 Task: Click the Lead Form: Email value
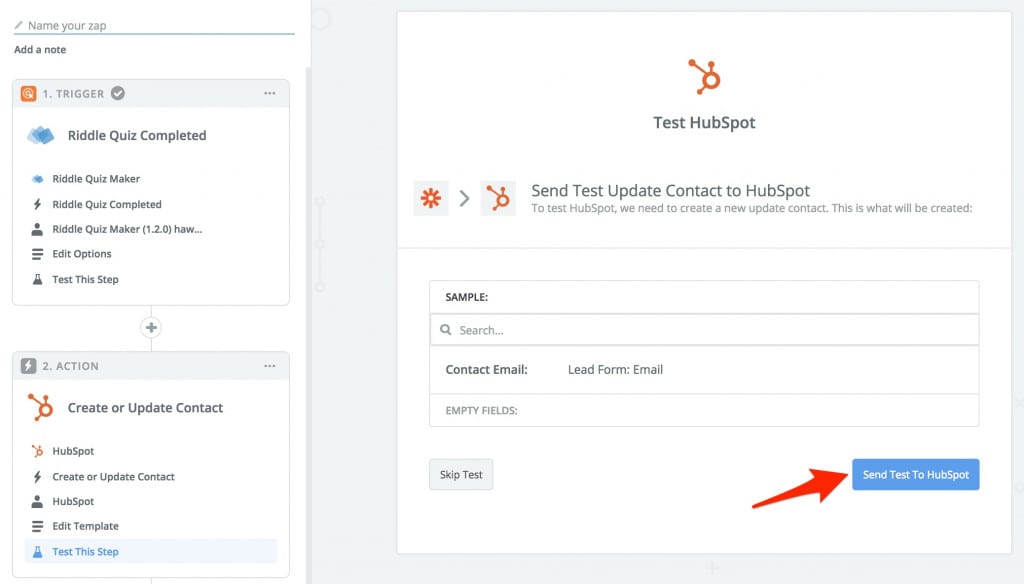[x=615, y=370]
